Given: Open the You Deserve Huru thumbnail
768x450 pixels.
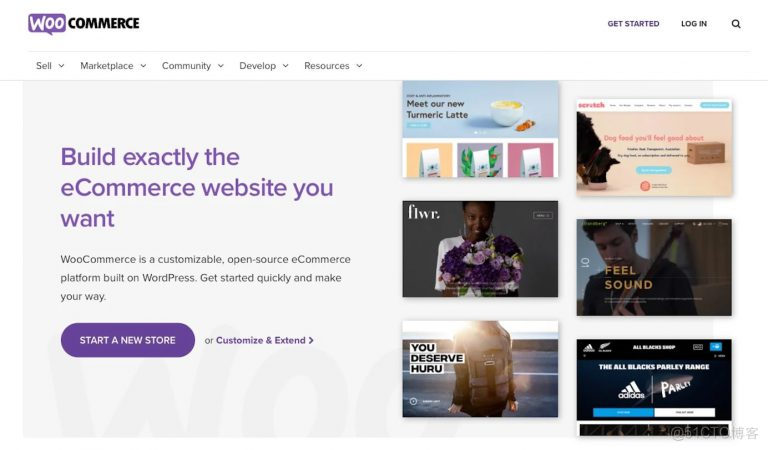Looking at the screenshot, I should click(x=480, y=368).
